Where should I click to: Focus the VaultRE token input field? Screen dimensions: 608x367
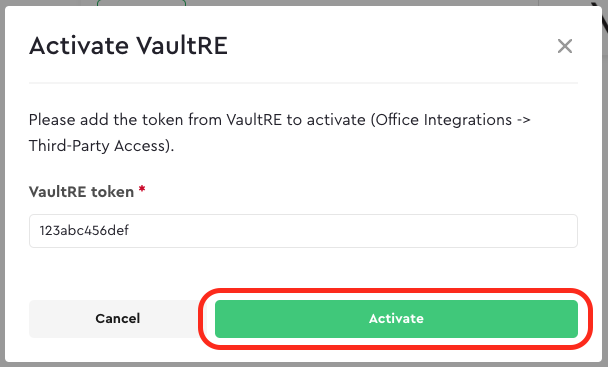click(x=303, y=231)
